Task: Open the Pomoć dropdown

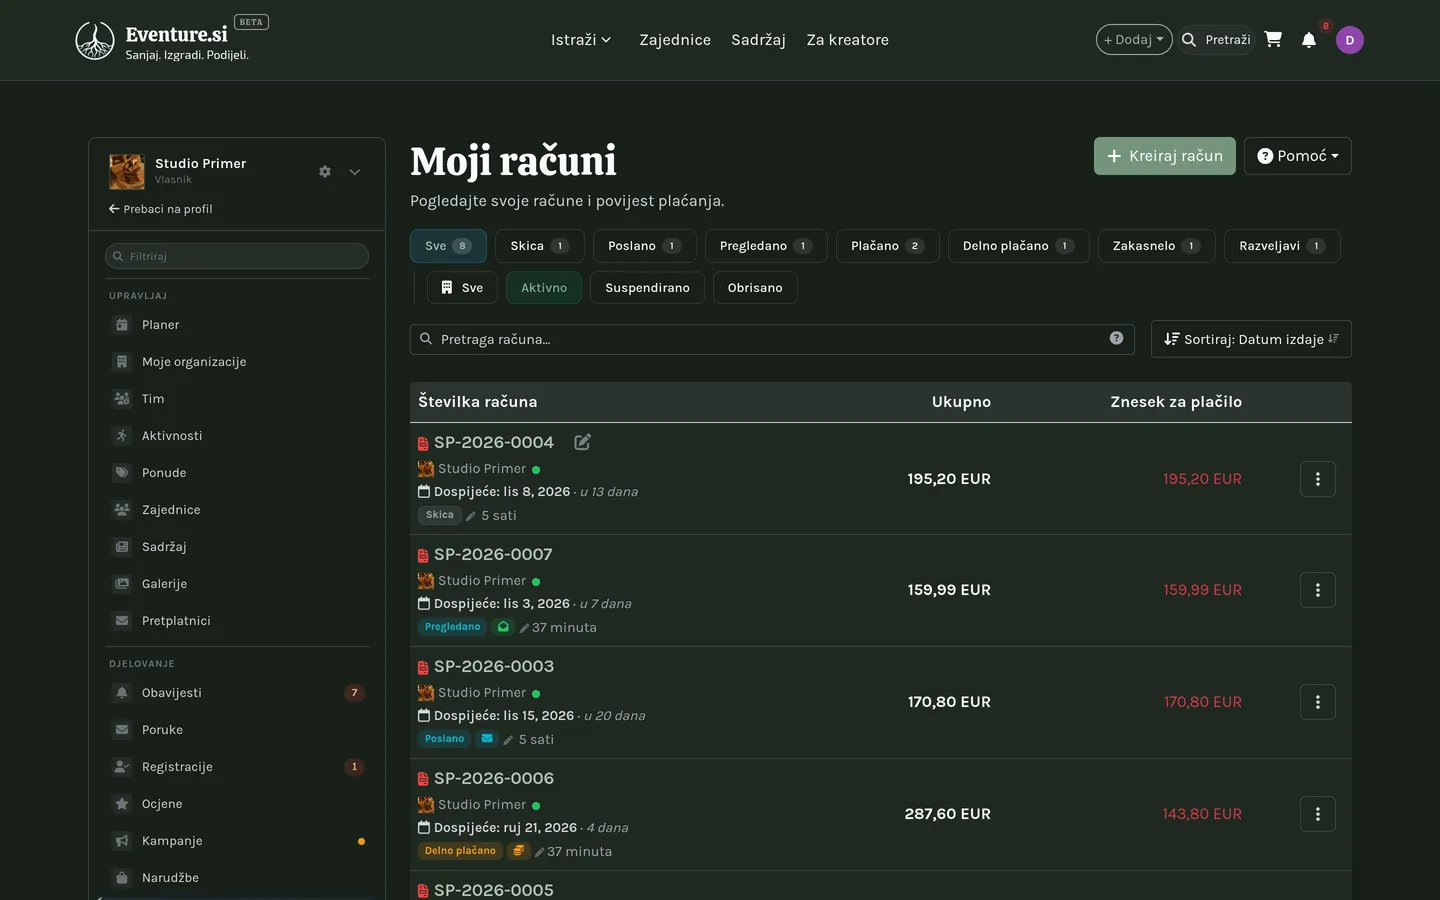Action: pos(1298,156)
